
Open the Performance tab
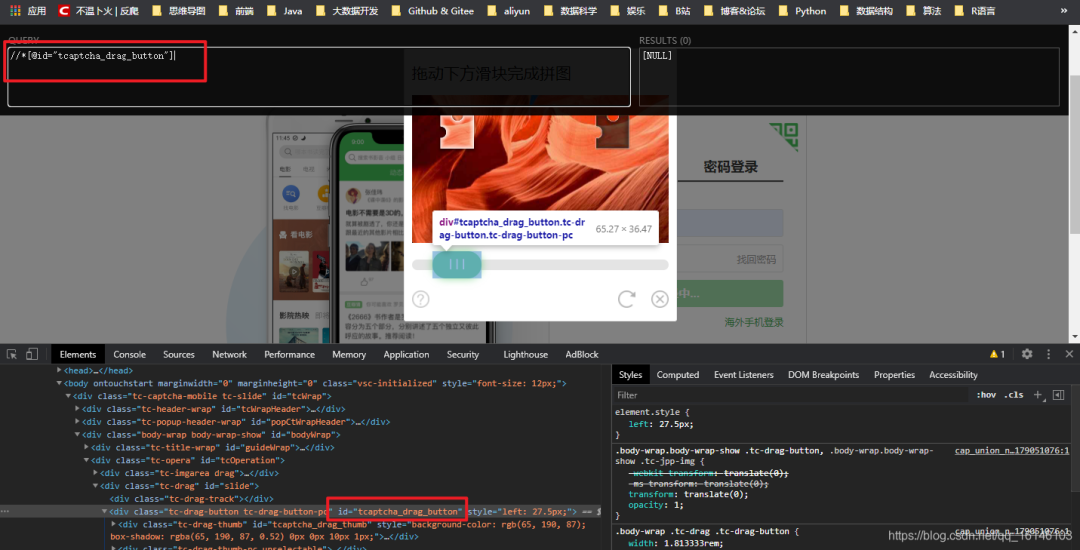tap(289, 355)
